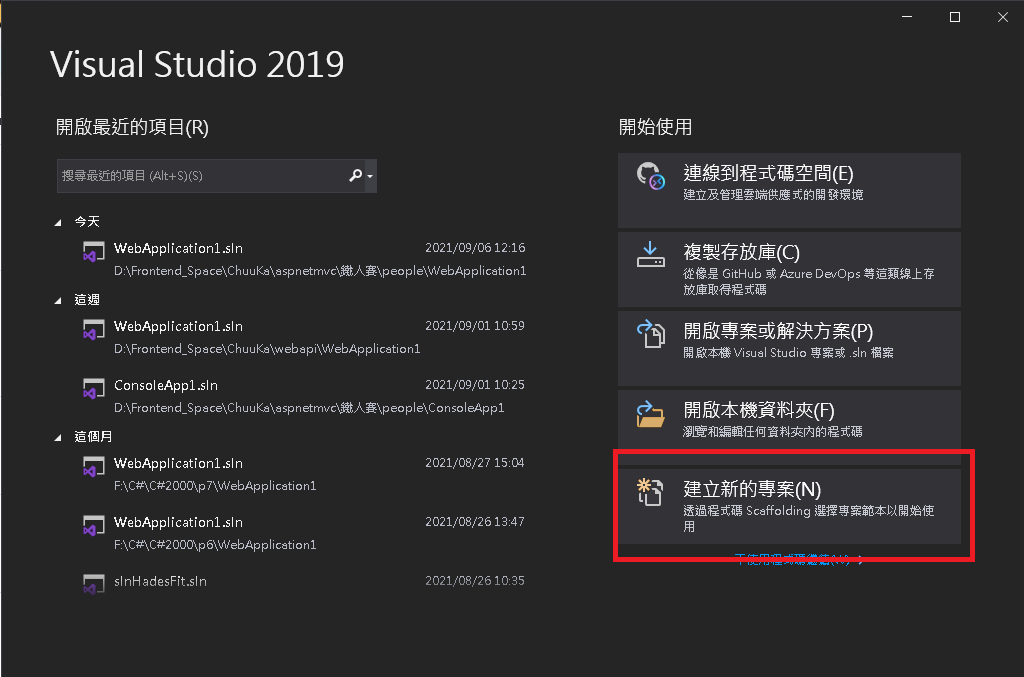
Task: Click the open project or solution (開啟專案或解決方案) icon
Action: [x=650, y=334]
